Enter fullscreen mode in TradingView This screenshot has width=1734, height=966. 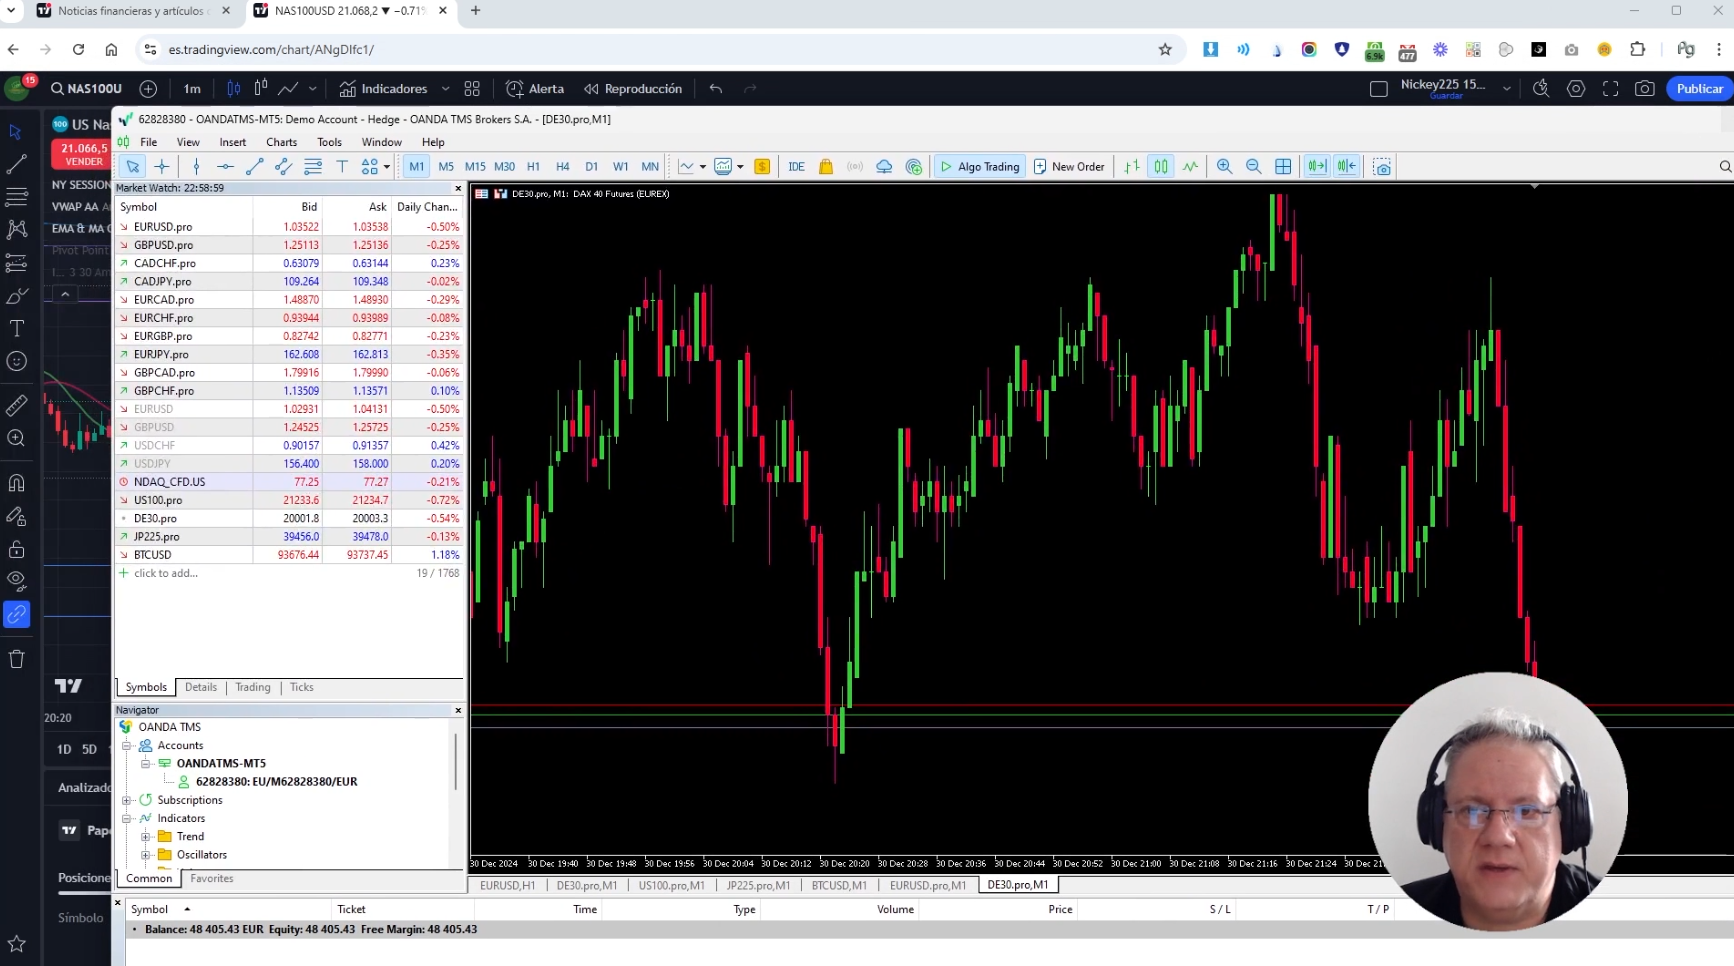[x=1611, y=88]
